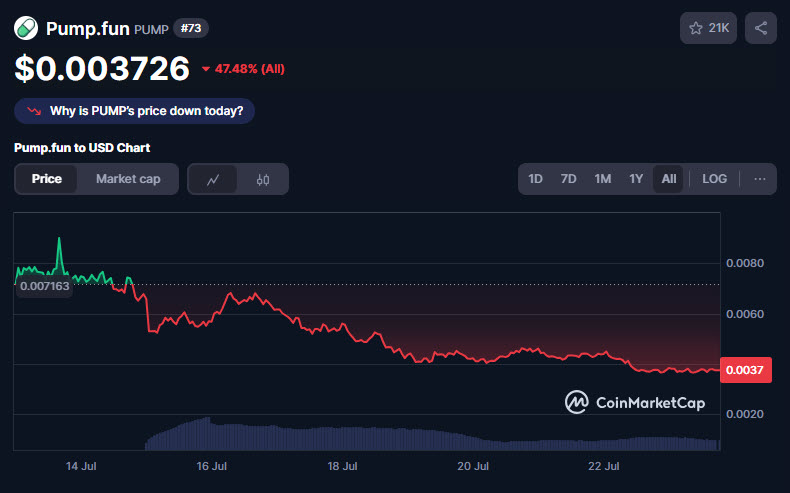Click the red 47.48% (All) change indicator
Image resolution: width=790 pixels, height=493 pixels.
(243, 68)
